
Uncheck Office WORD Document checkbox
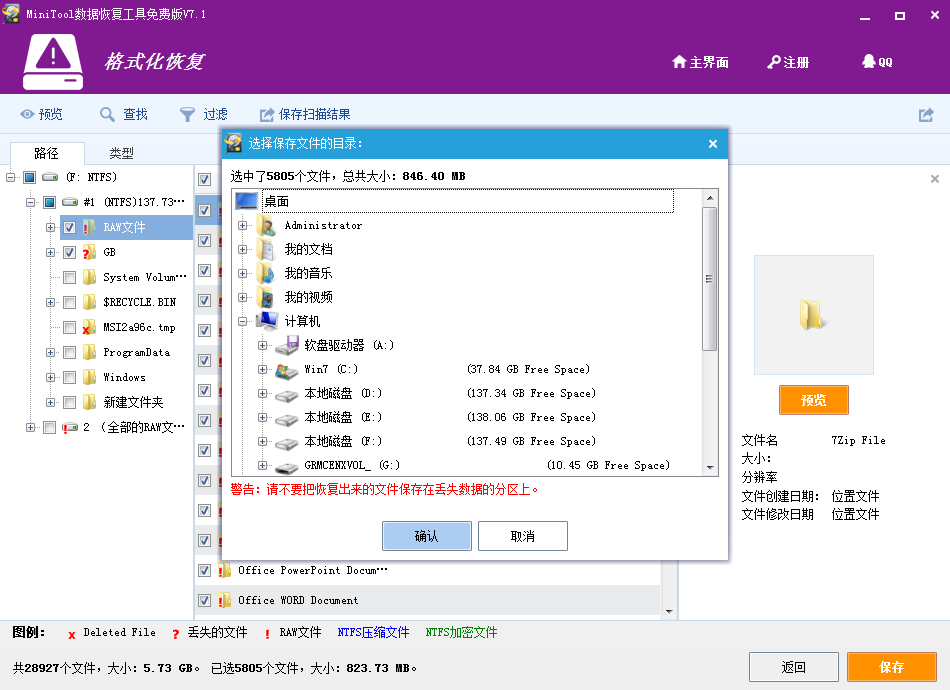point(205,600)
